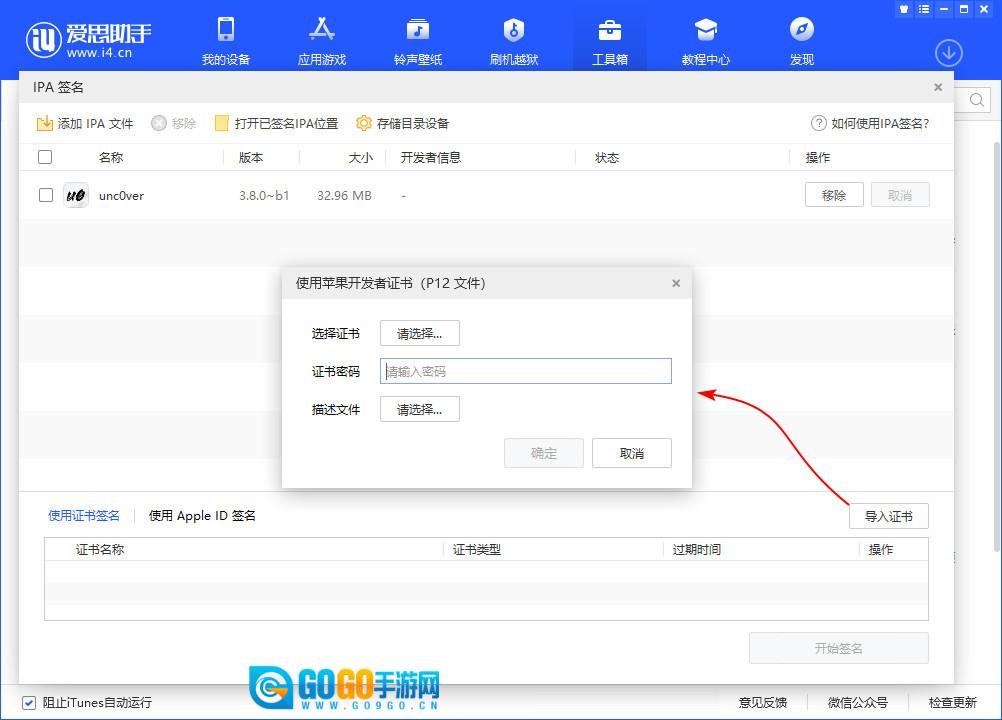Image resolution: width=1002 pixels, height=720 pixels.
Task: Click 取消 in the certificate dialog
Action: 631,454
